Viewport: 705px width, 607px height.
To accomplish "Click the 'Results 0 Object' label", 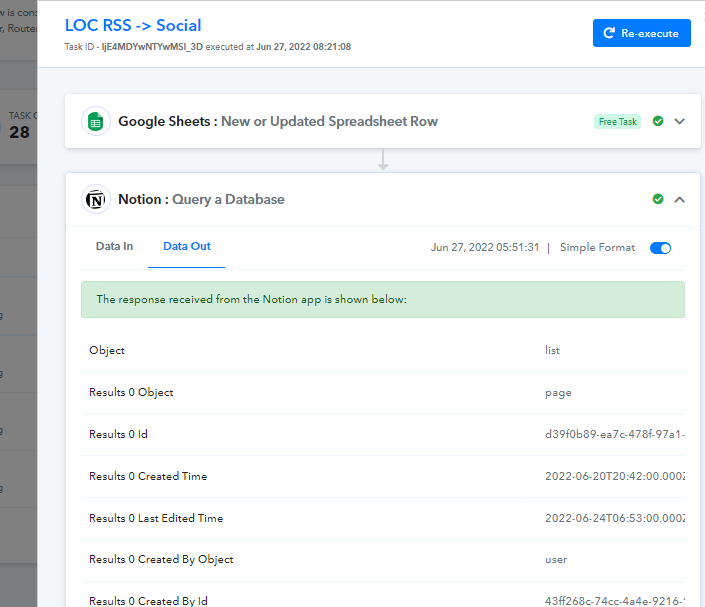I will tap(131, 393).
